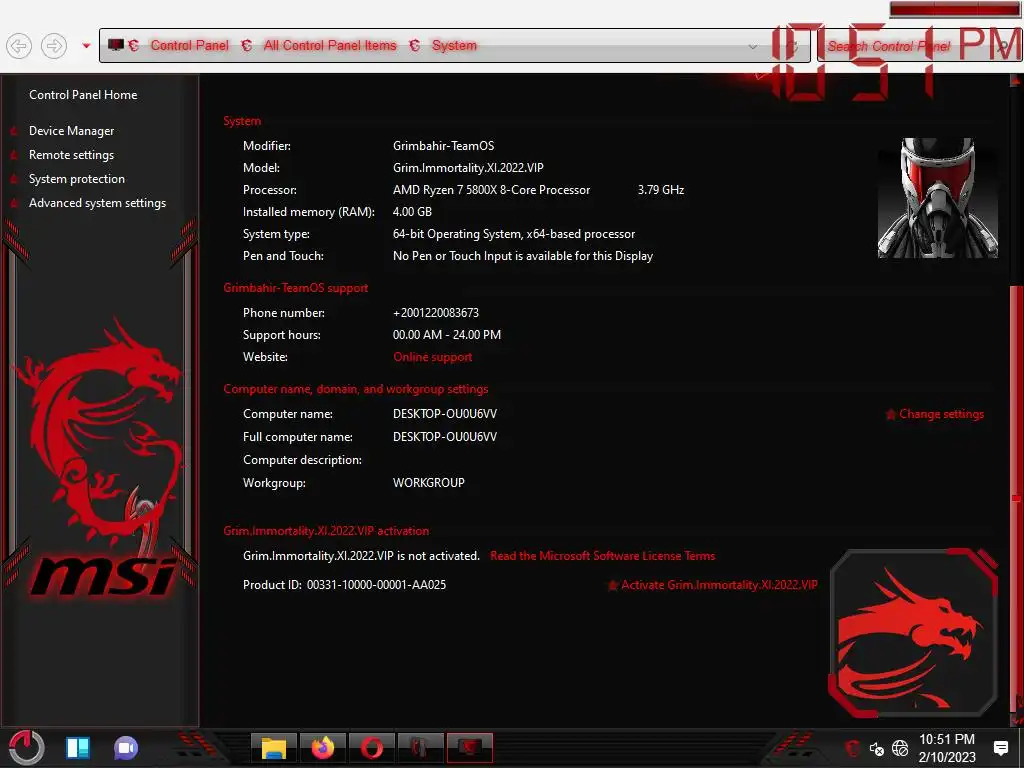Open the taskbar clock and date

click(947, 748)
